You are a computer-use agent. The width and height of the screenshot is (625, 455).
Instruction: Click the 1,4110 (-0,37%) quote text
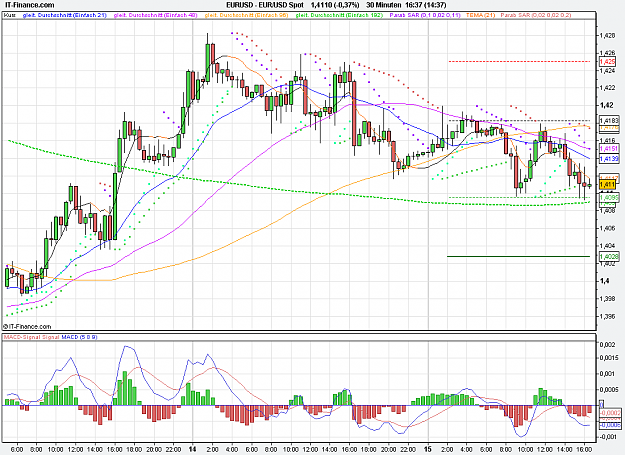click(x=335, y=5)
